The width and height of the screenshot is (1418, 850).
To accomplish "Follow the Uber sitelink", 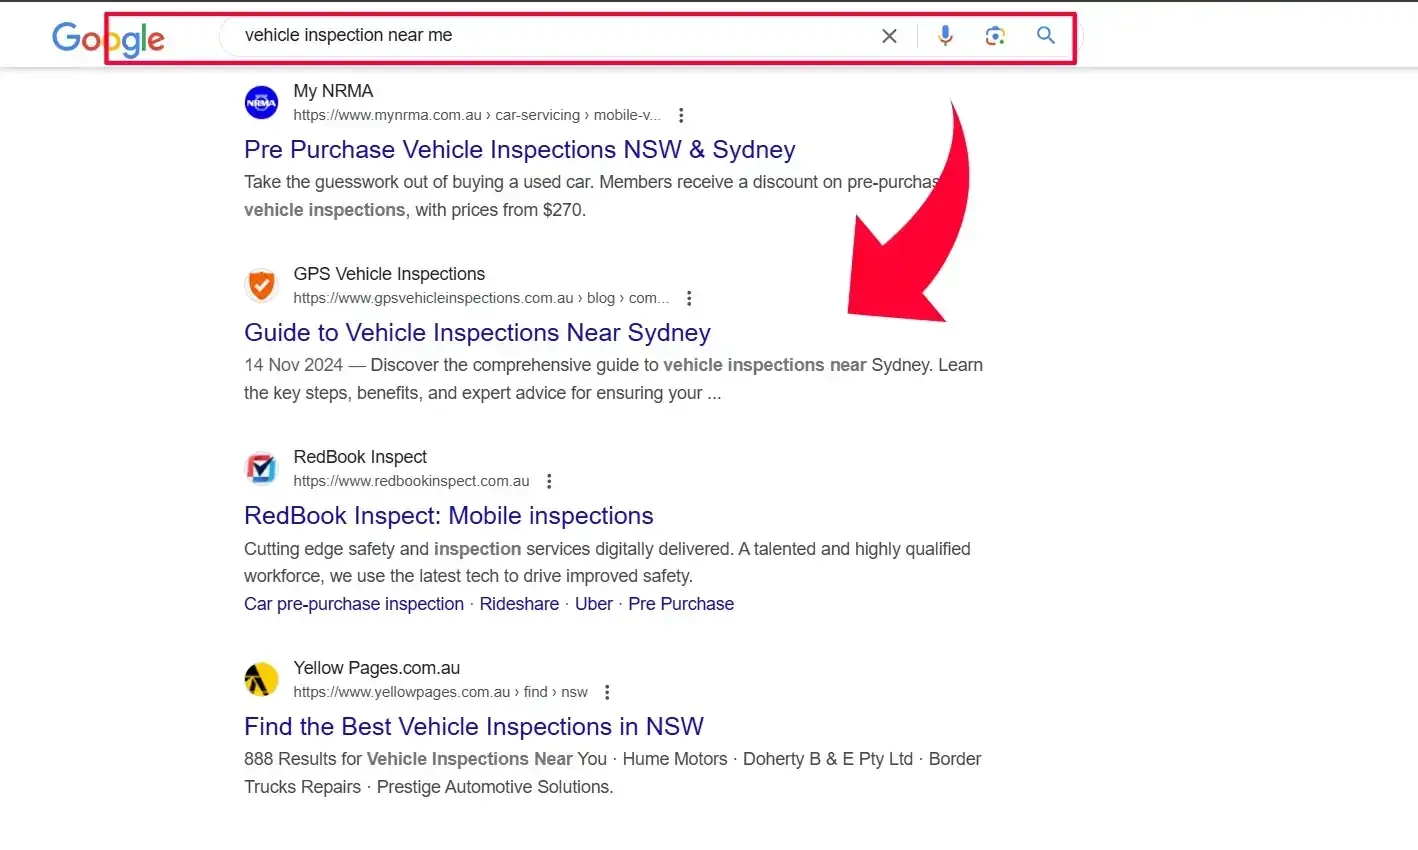I will click(594, 604).
